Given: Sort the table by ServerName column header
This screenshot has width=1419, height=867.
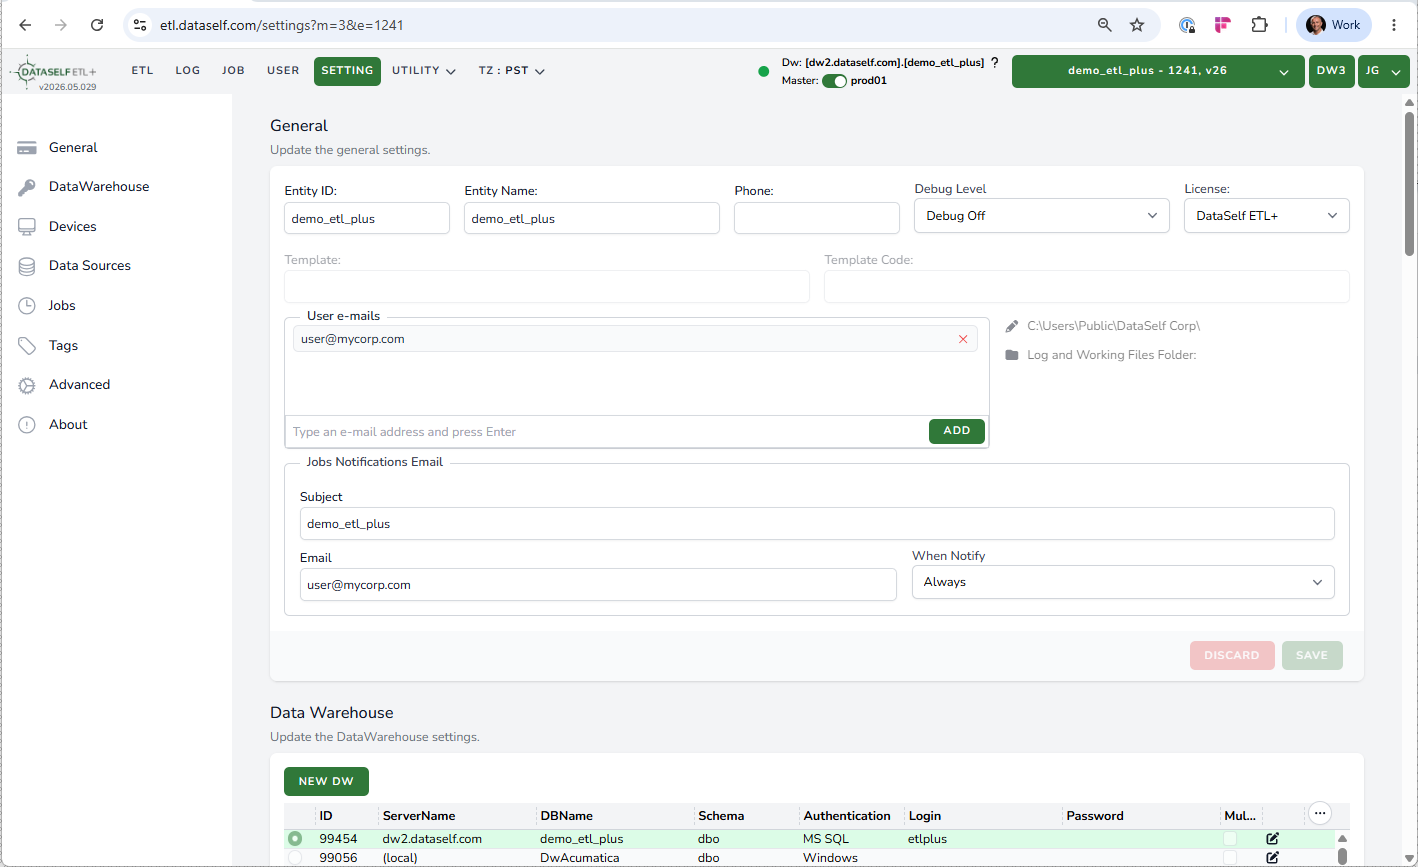Looking at the screenshot, I should pyautogui.click(x=419, y=816).
